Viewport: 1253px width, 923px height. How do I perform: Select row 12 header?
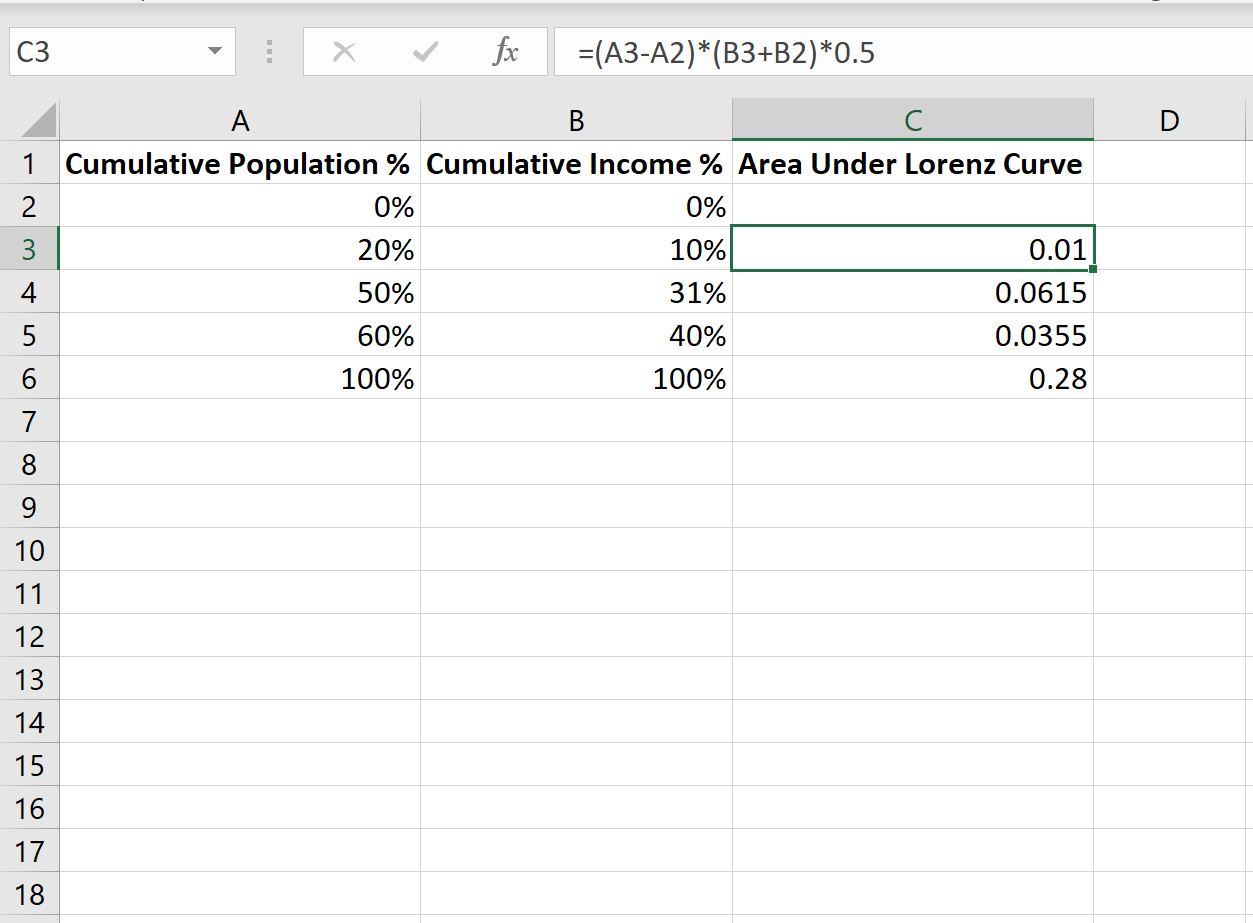click(x=29, y=636)
